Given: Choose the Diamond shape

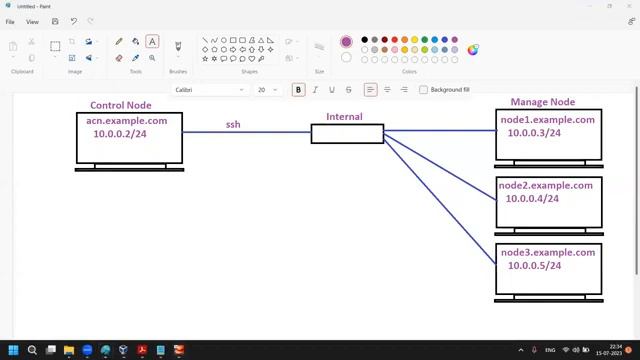Looking at the screenshot, I should pos(205,49).
